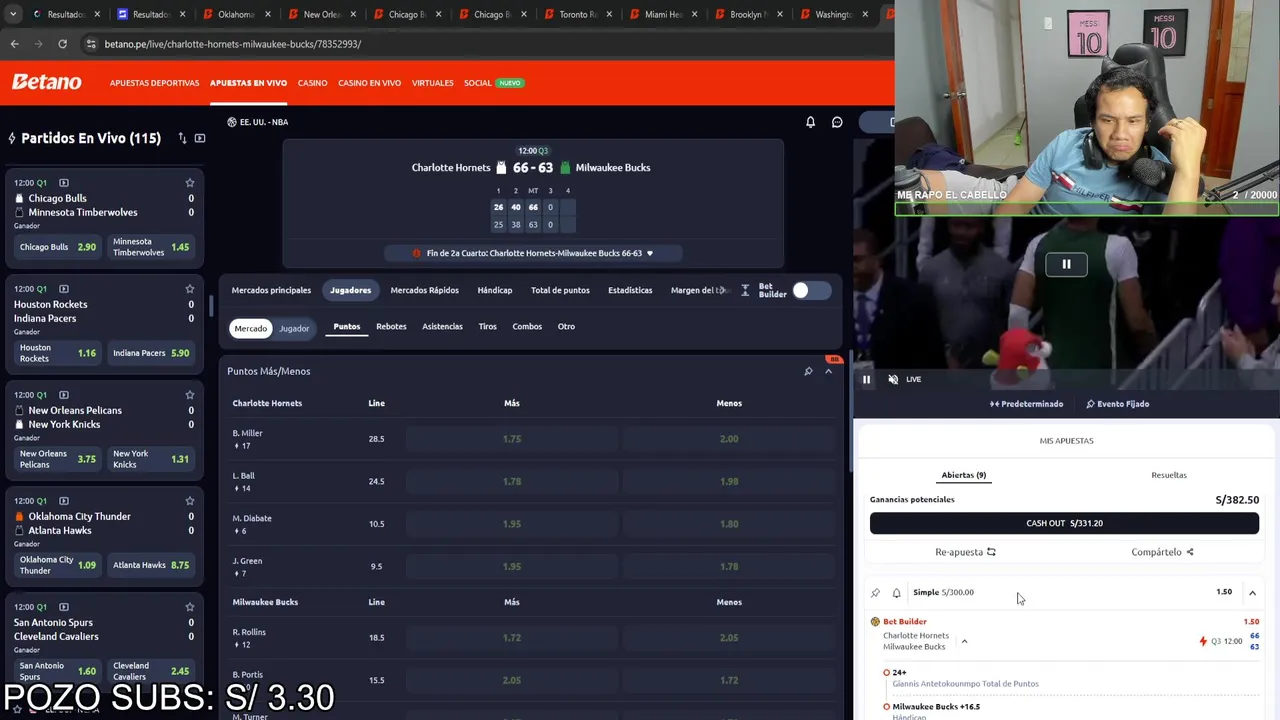Open the Mercados Rápidos tab
The image size is (1280, 720).
pyautogui.click(x=425, y=290)
